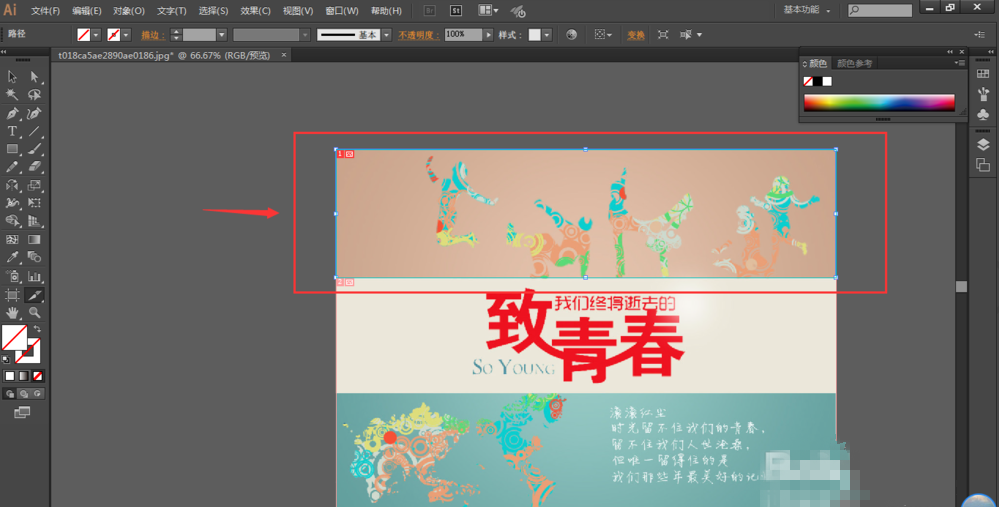999x507 pixels.
Task: Click the 变换 link in control bar
Action: pyautogui.click(x=636, y=35)
